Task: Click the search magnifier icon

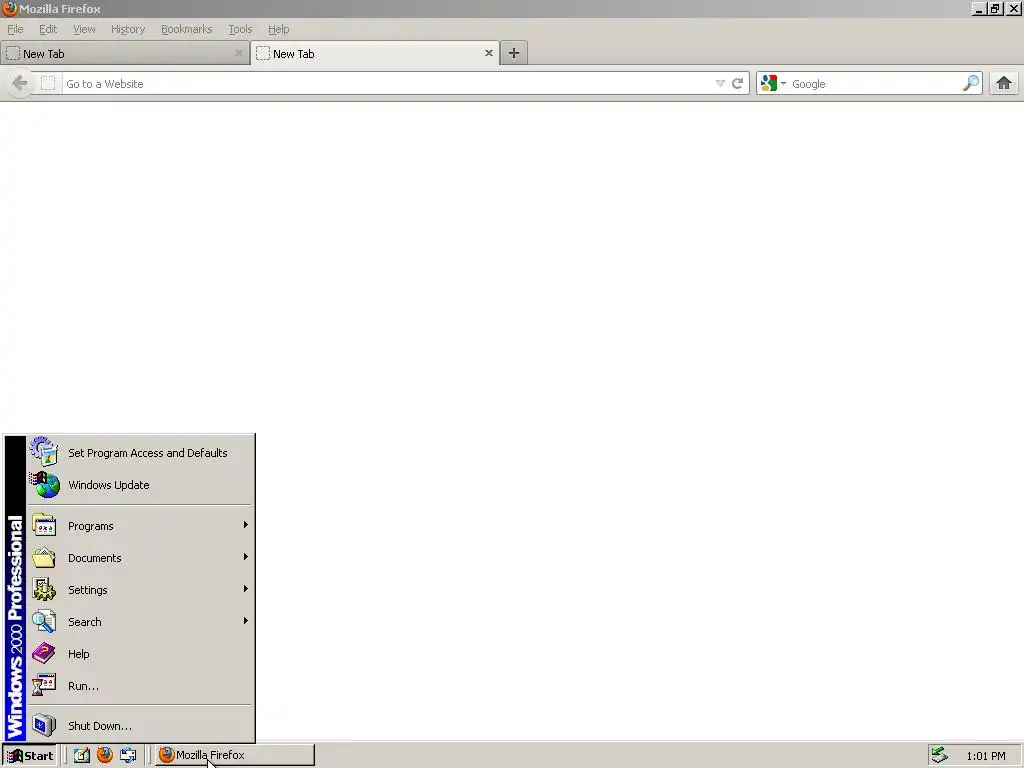Action: coord(971,84)
